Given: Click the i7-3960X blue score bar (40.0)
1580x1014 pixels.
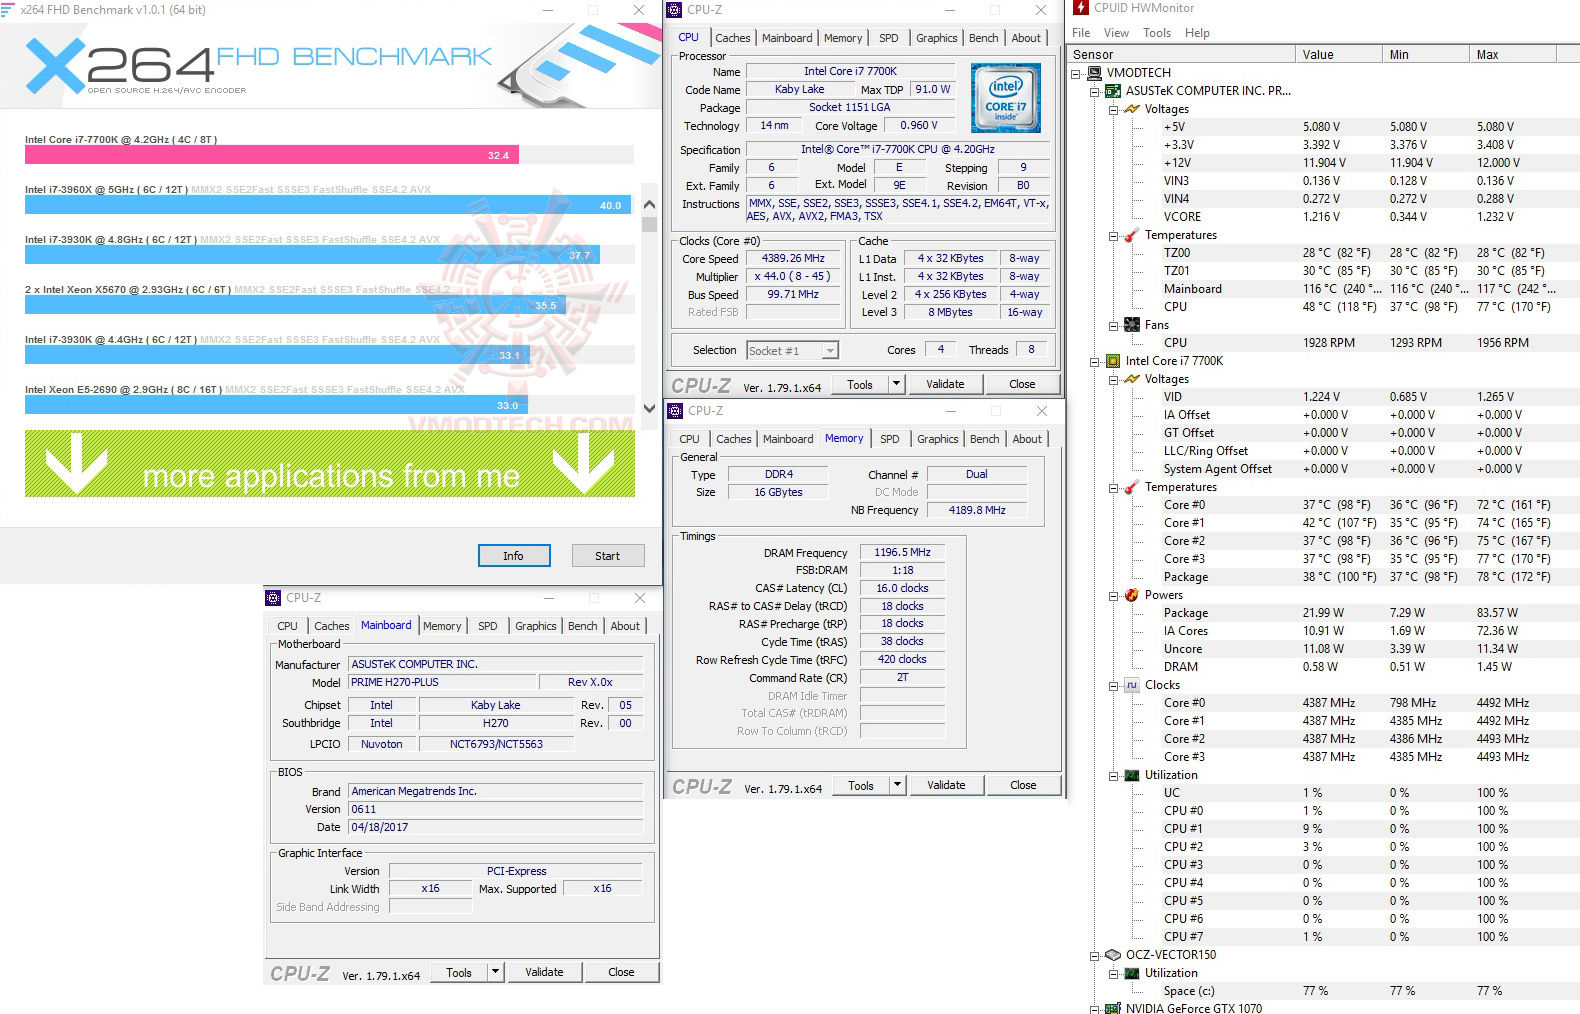Looking at the screenshot, I should 328,205.
